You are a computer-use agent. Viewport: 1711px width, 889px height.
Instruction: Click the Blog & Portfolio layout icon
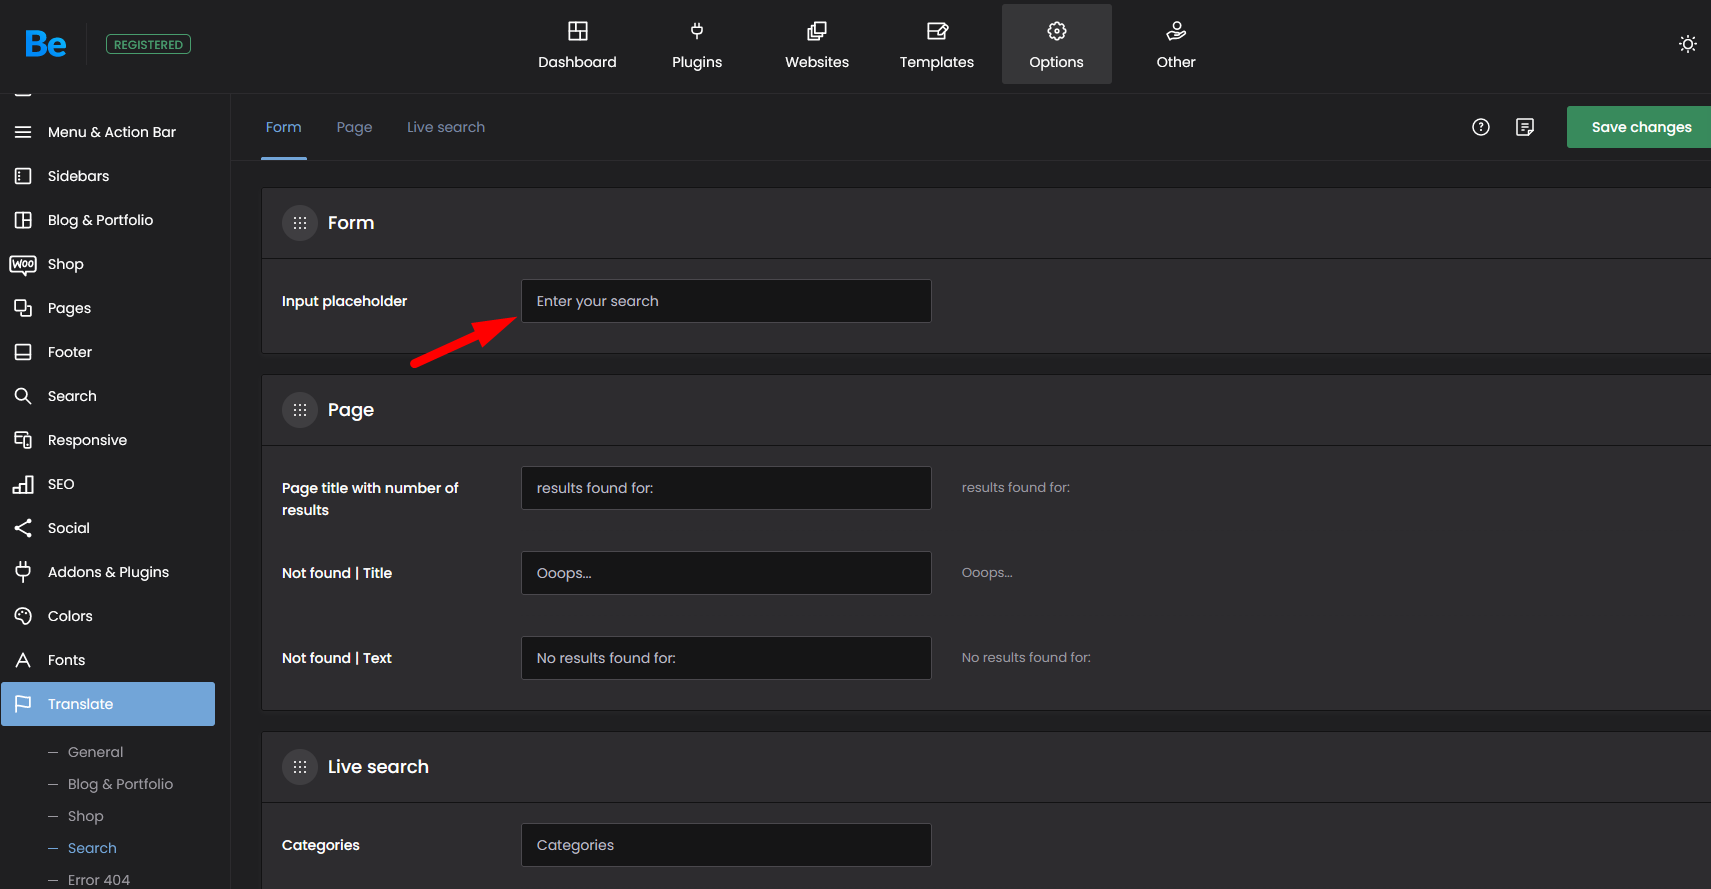click(23, 220)
